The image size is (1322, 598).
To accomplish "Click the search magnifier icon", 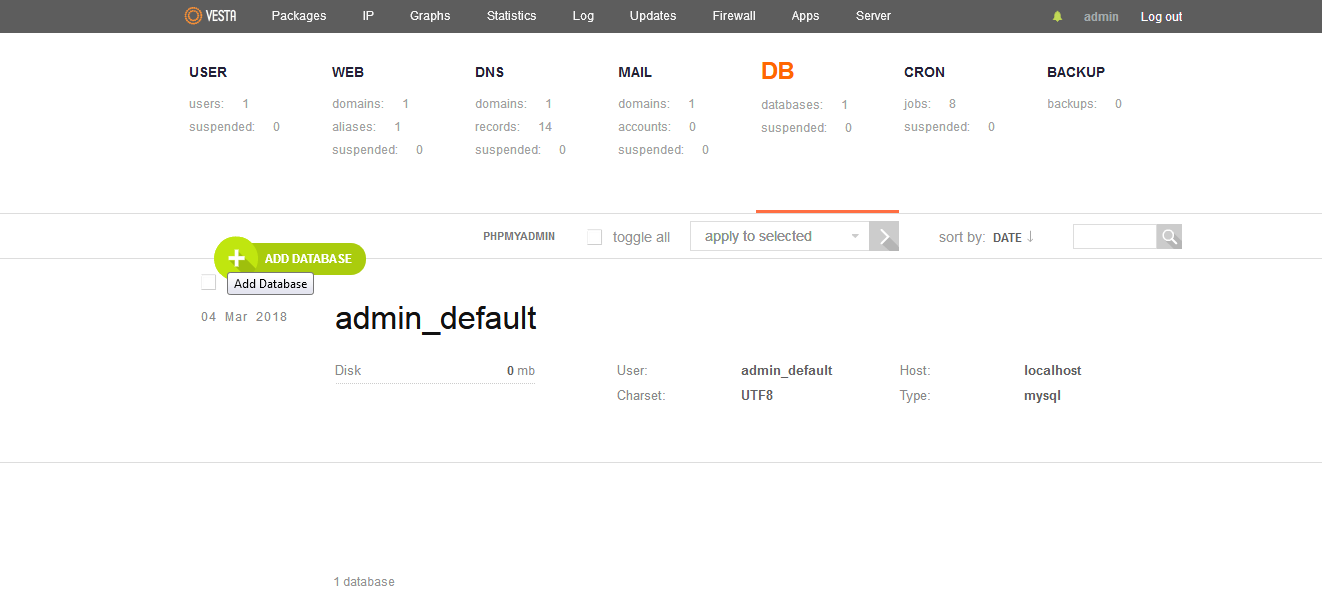I will [1169, 237].
